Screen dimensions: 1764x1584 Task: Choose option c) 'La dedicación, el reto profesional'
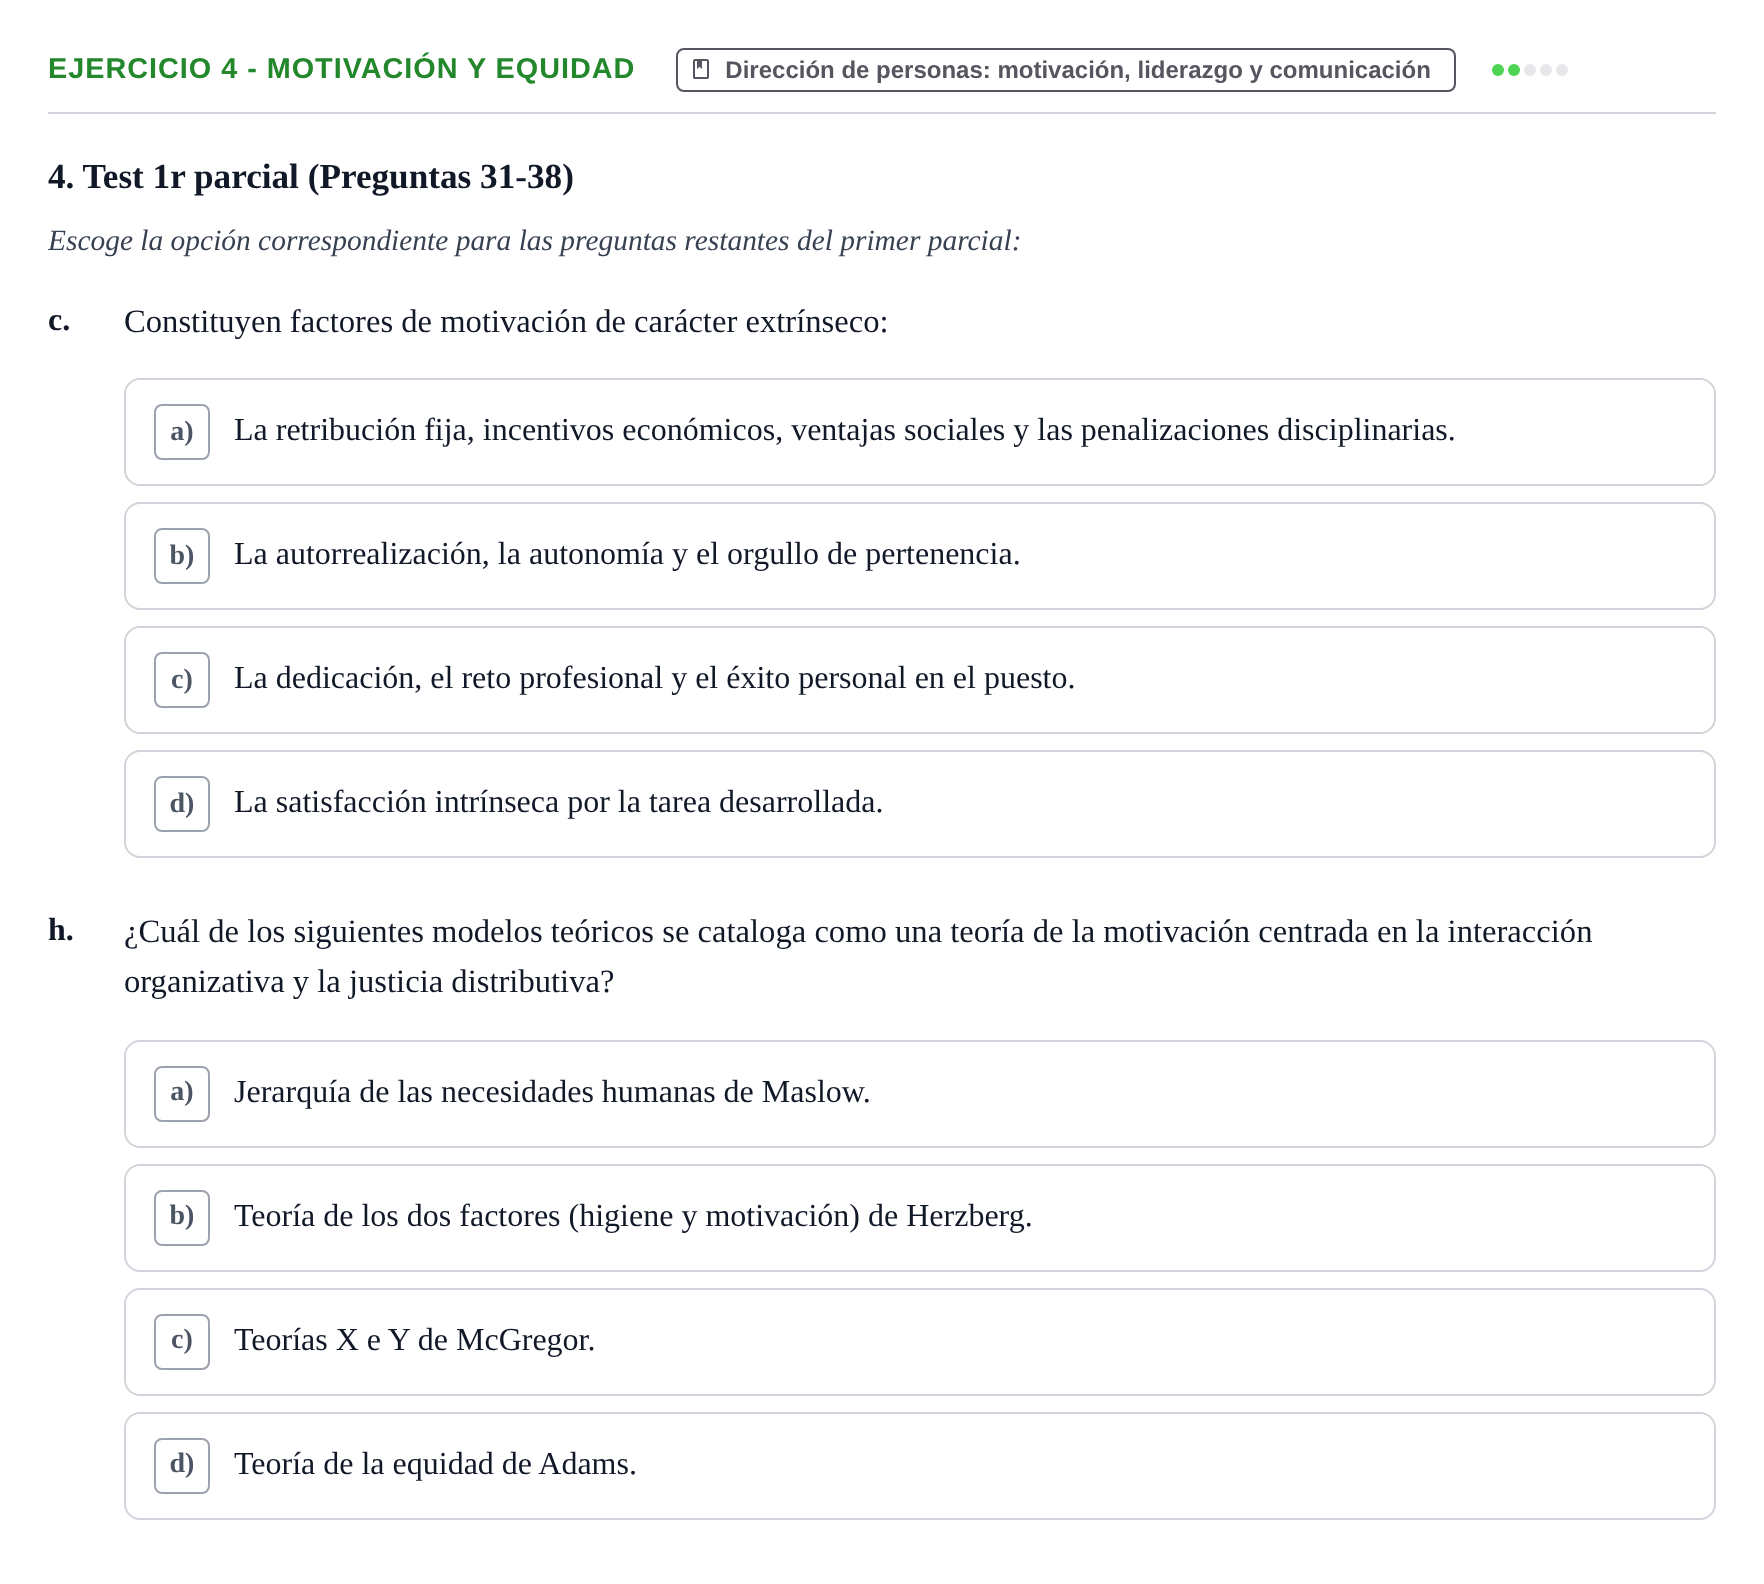[x=919, y=680]
